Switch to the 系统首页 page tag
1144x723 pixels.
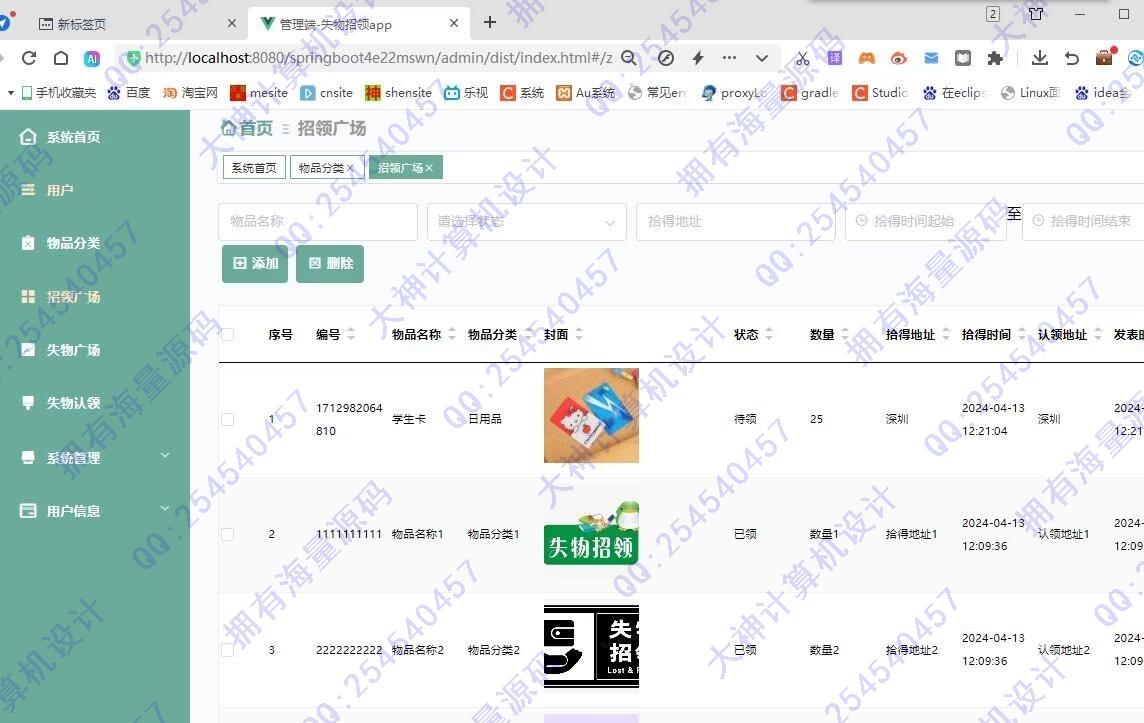coord(254,168)
